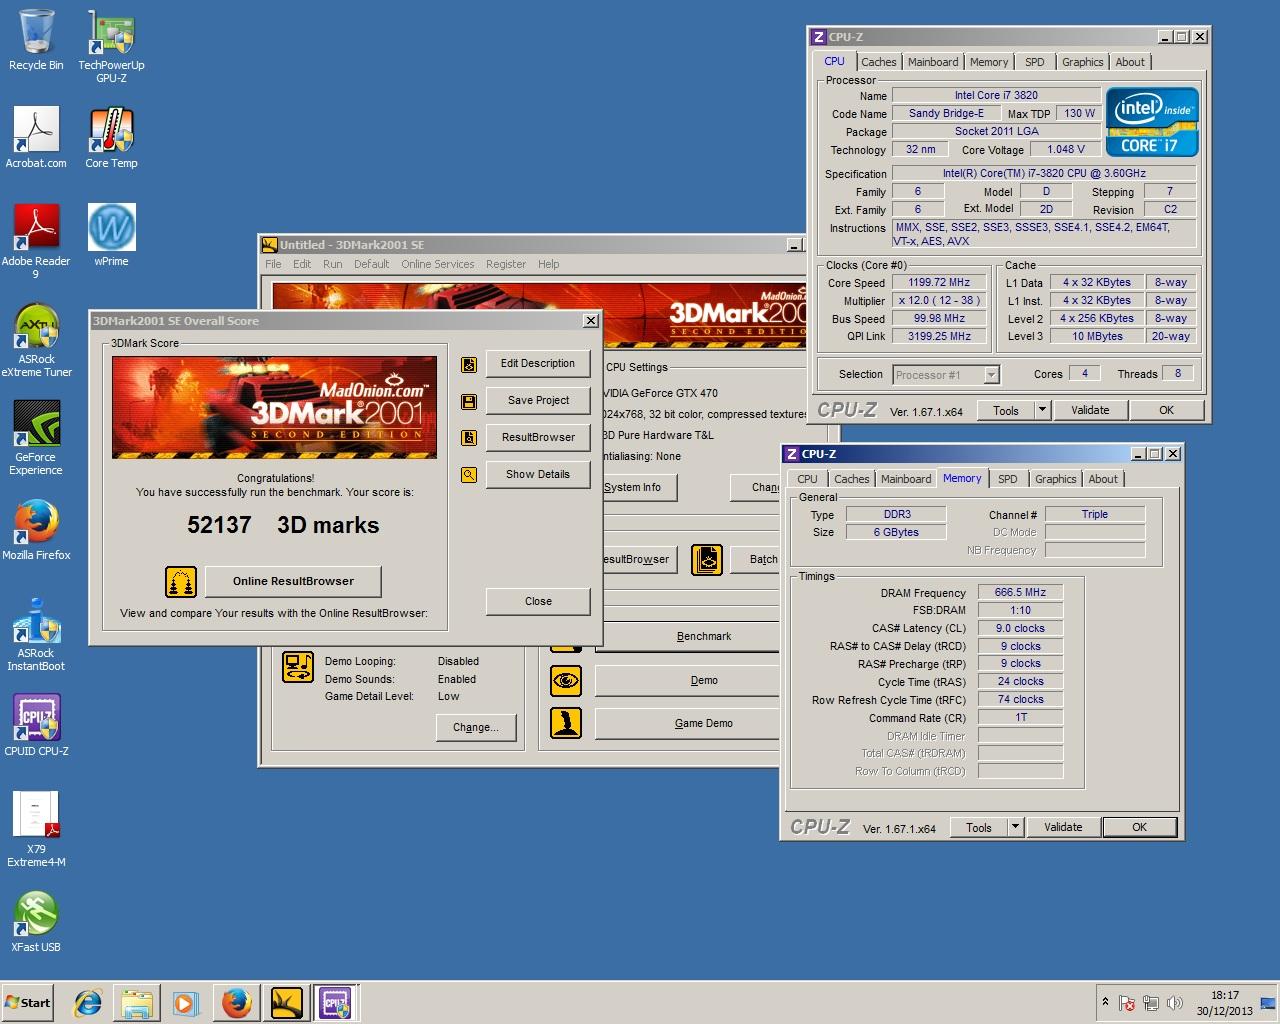The image size is (1280, 1024).
Task: Launch the wPrime desktop shortcut
Action: (x=111, y=236)
